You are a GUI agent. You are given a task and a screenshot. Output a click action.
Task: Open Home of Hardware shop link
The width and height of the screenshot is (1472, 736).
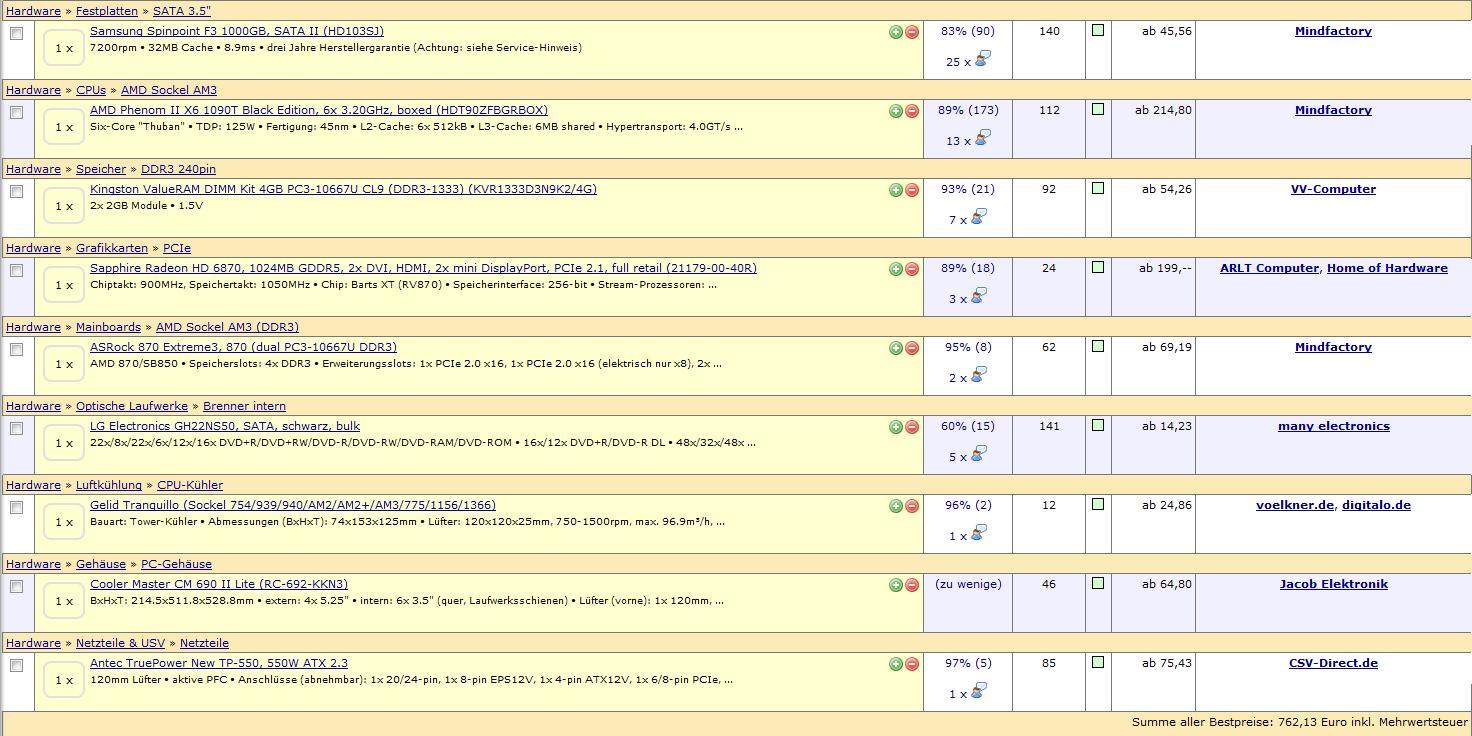click(1387, 268)
